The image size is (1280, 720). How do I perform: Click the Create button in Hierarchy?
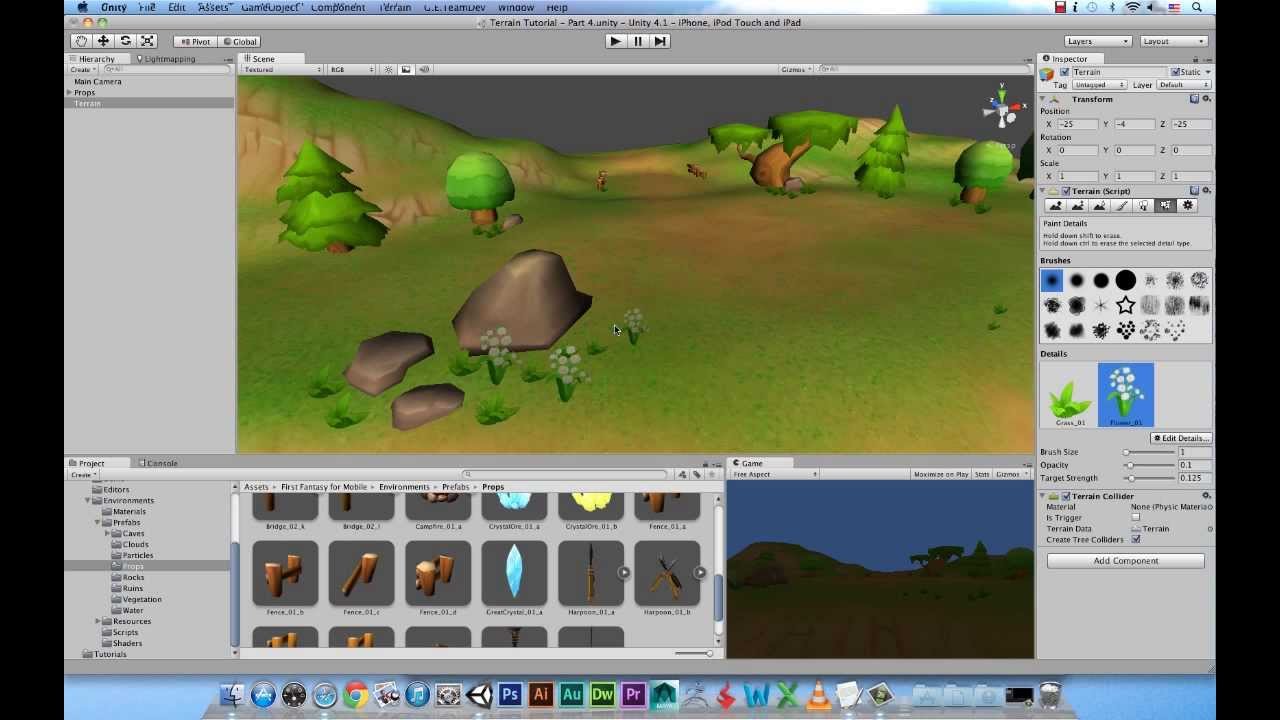(x=81, y=70)
